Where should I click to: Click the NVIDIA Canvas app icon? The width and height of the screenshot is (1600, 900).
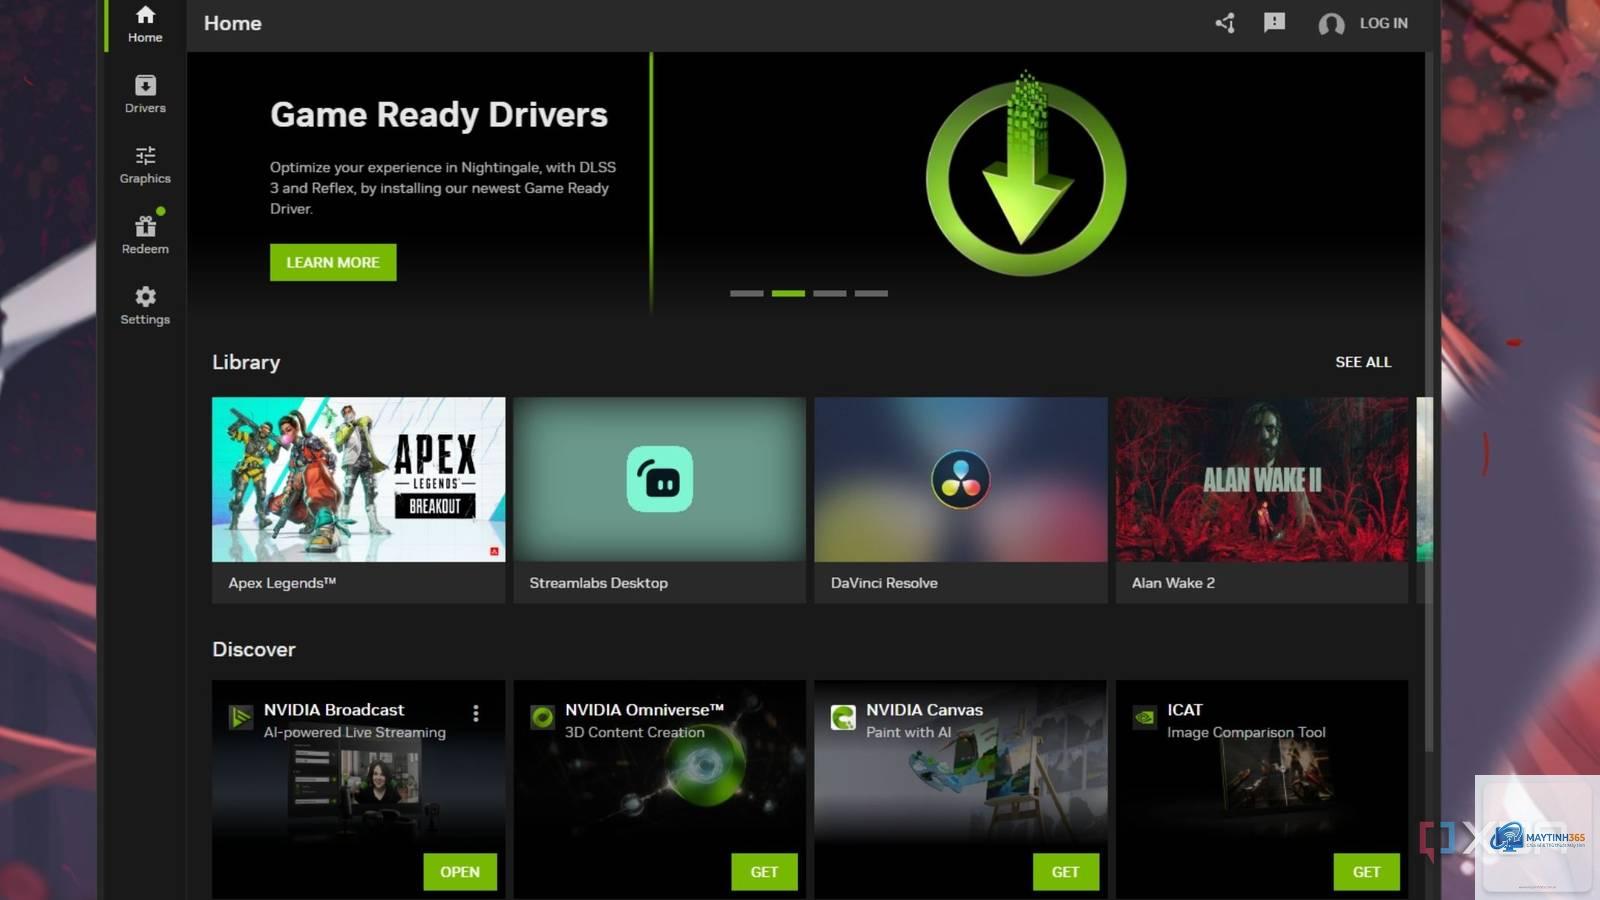tap(843, 717)
